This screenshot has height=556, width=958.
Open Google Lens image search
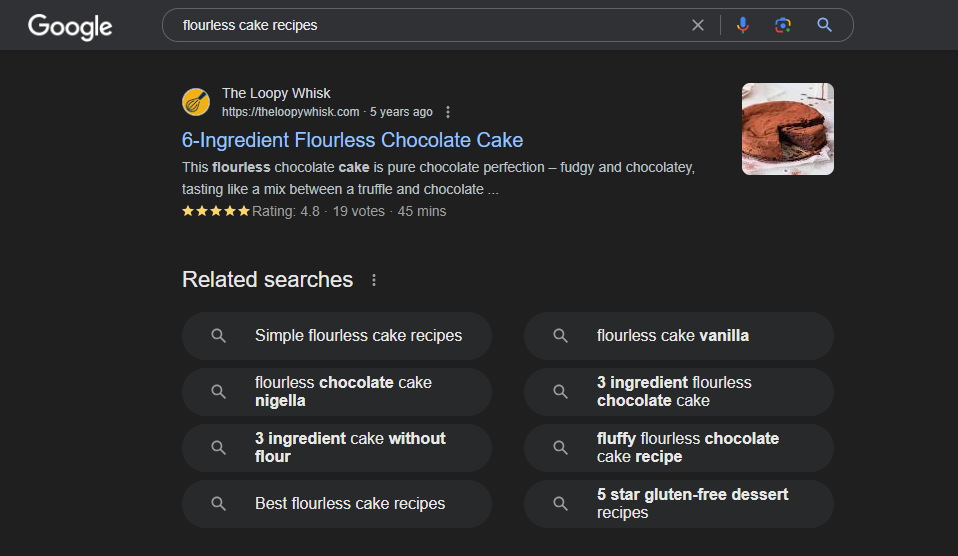[x=783, y=25]
